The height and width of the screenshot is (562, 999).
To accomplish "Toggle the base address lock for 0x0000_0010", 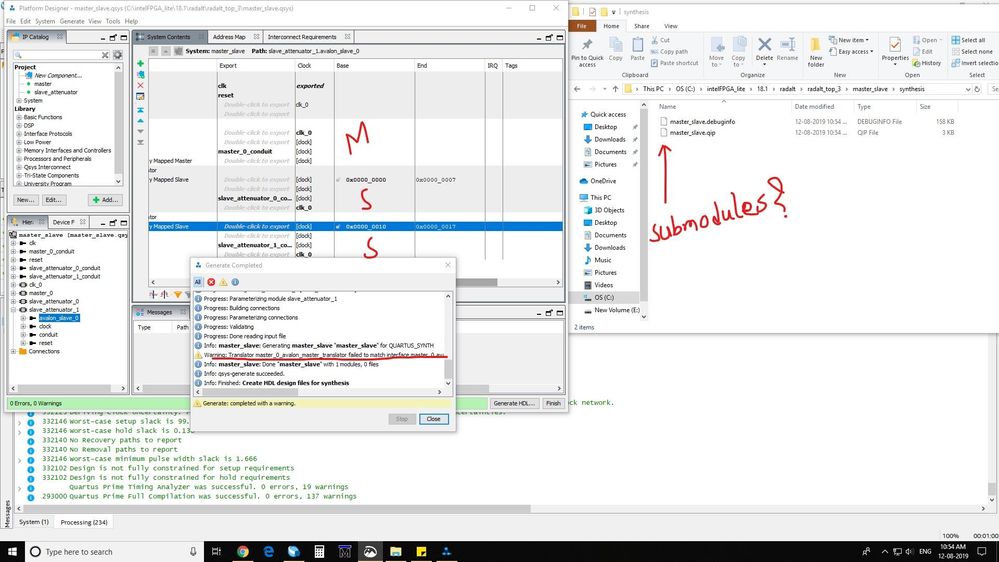I will coord(339,227).
